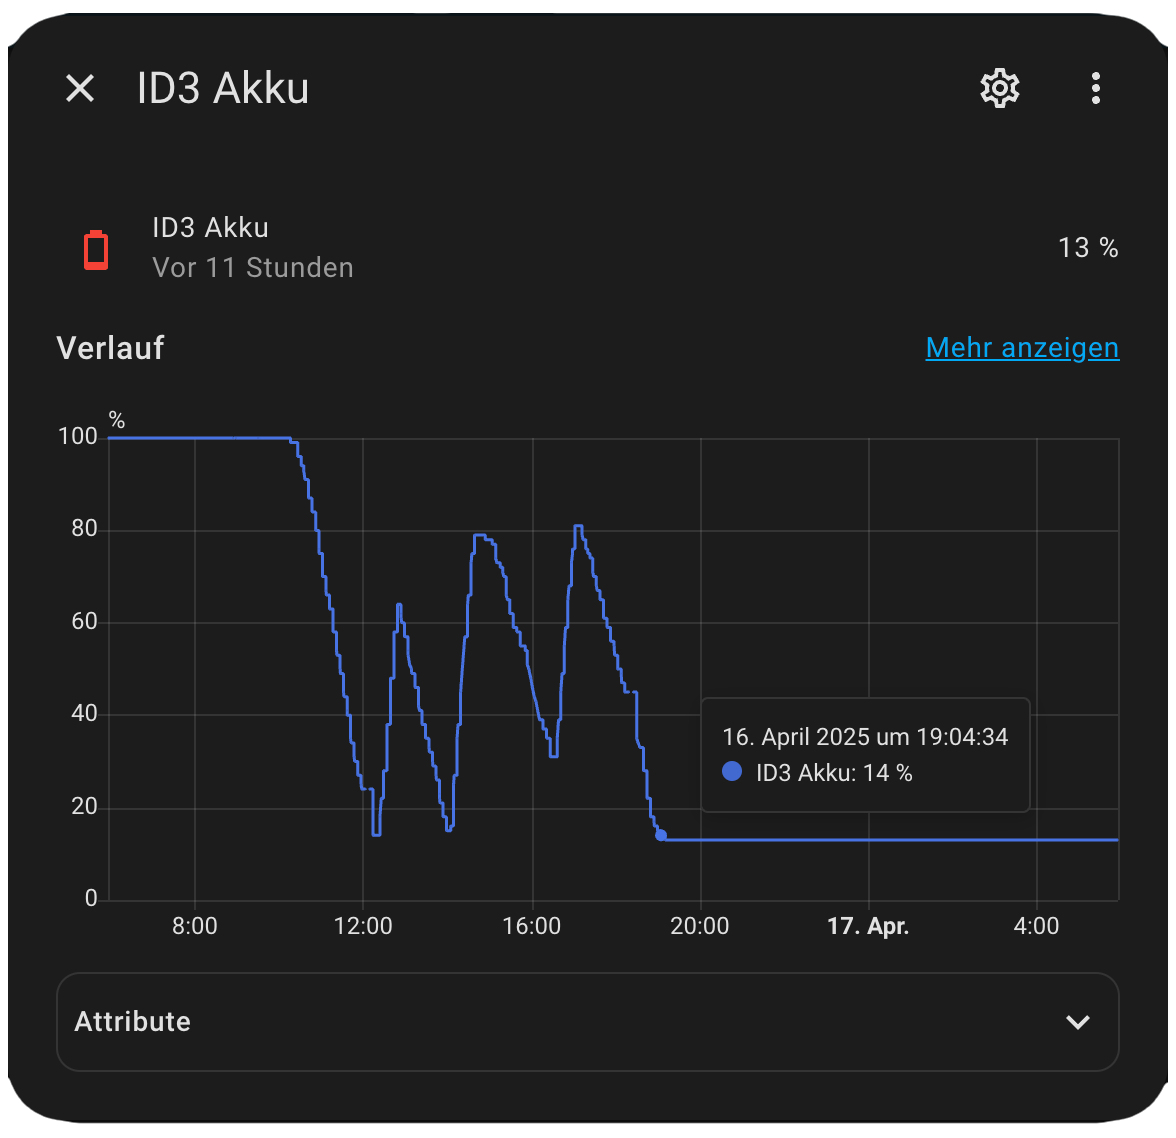Click the Verlauf heading

110,348
